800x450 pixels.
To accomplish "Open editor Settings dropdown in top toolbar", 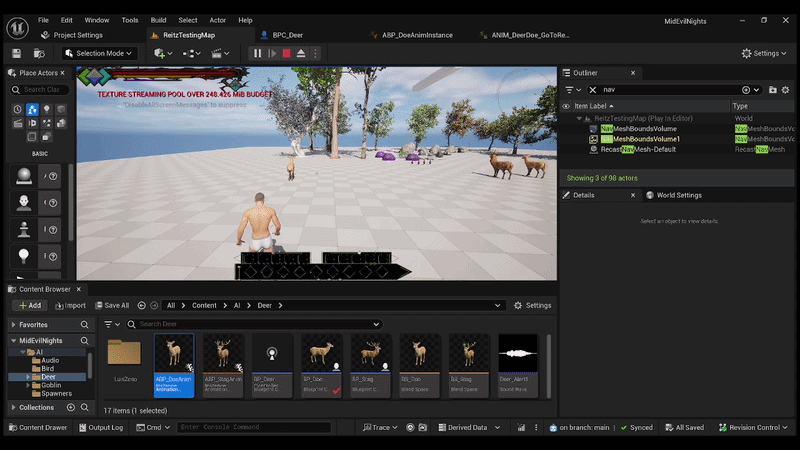I will point(764,53).
